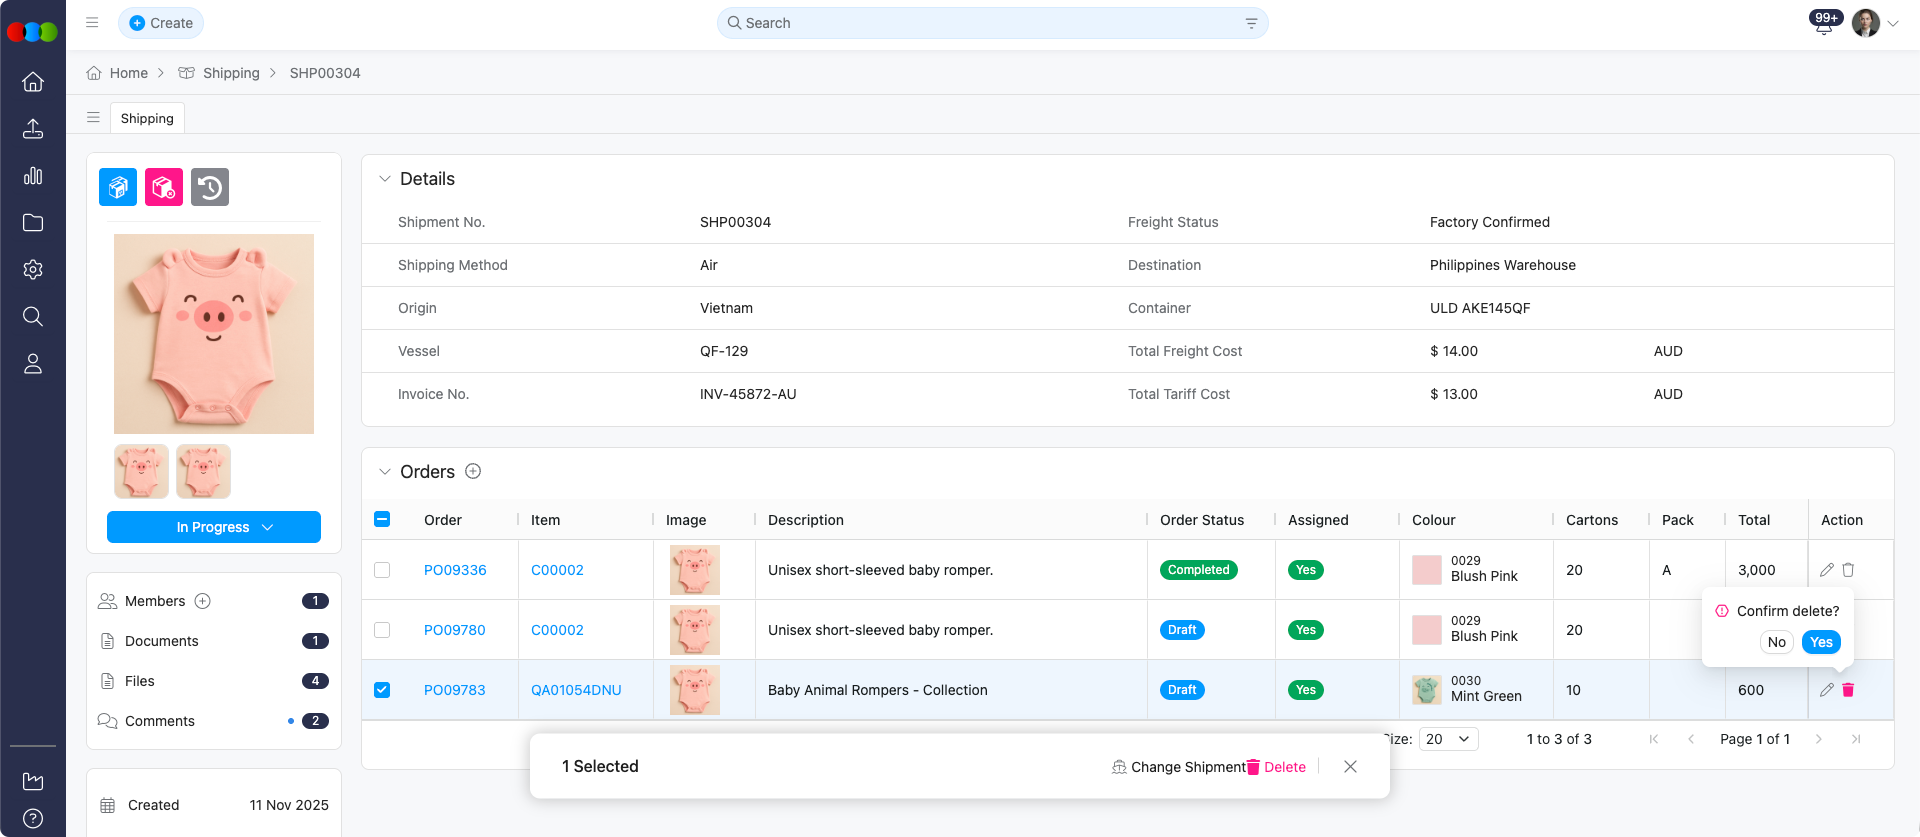This screenshot has width=1920, height=837.
Task: Uncheck the PO09783 row checkbox
Action: point(382,690)
